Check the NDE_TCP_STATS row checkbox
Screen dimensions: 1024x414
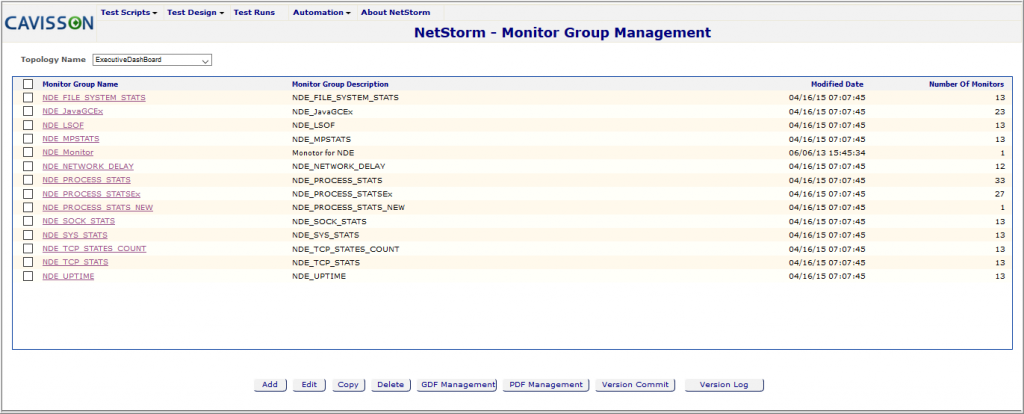[28, 262]
